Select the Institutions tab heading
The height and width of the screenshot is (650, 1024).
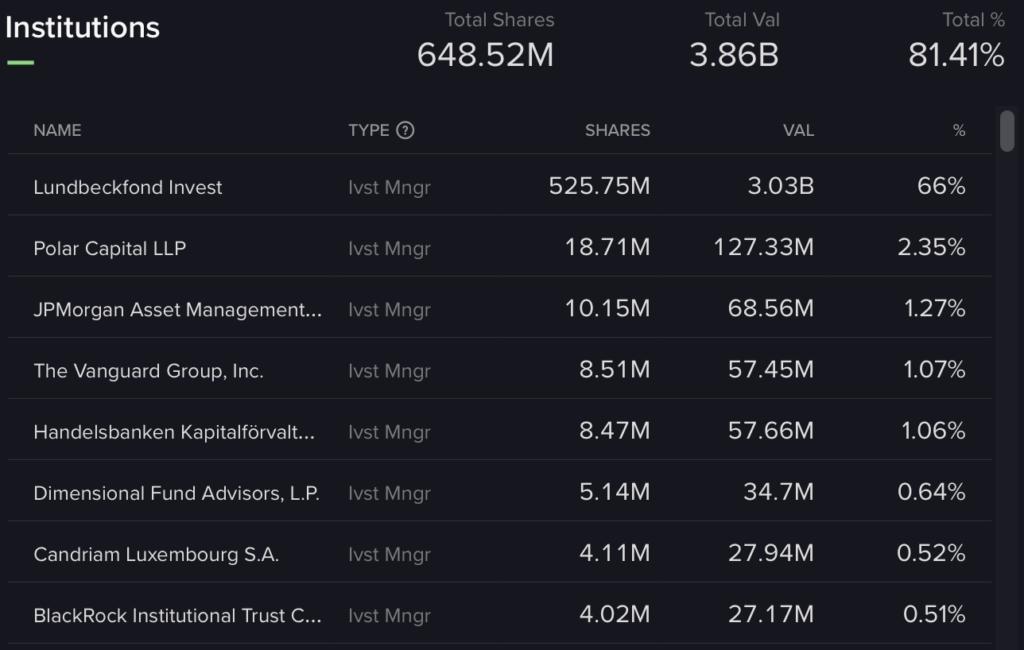(x=82, y=28)
